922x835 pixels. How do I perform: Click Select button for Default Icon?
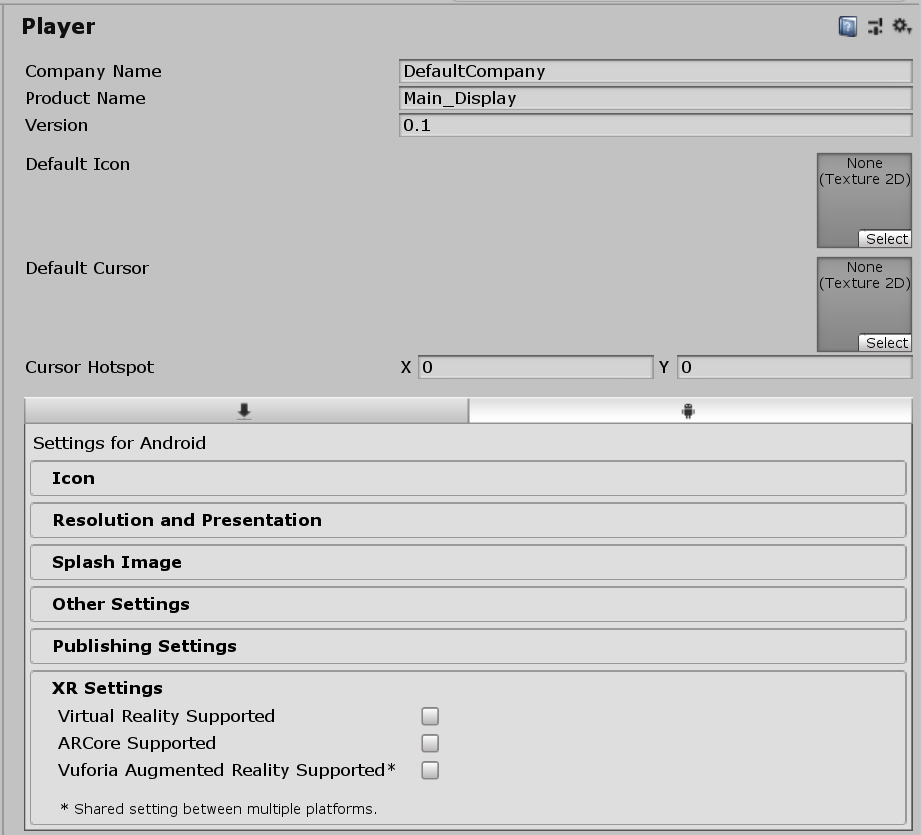pyautogui.click(x=886, y=239)
